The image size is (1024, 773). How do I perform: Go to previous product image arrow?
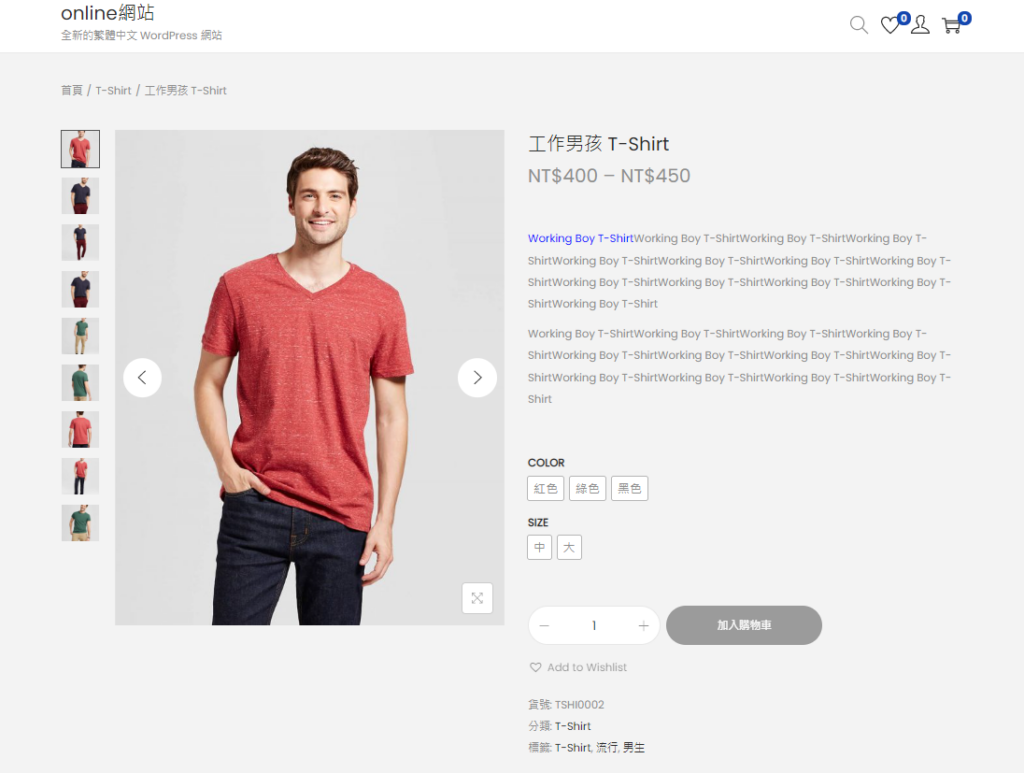click(x=142, y=378)
